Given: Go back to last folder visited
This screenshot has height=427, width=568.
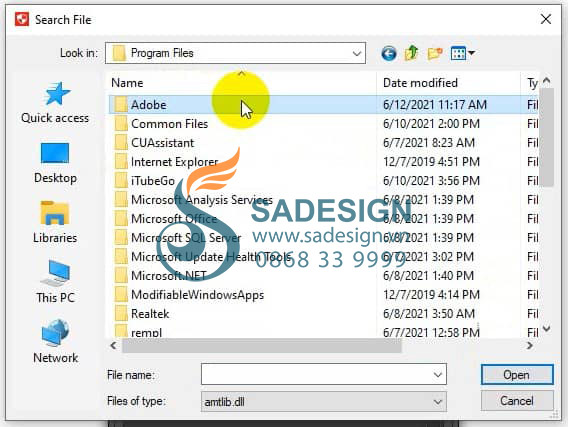Looking at the screenshot, I should click(x=389, y=54).
